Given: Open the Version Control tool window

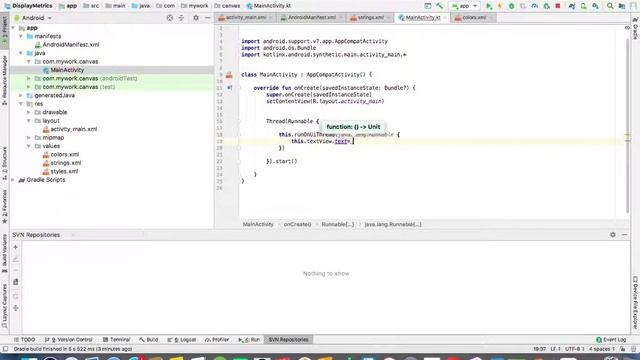Looking at the screenshot, I should (x=69, y=340).
